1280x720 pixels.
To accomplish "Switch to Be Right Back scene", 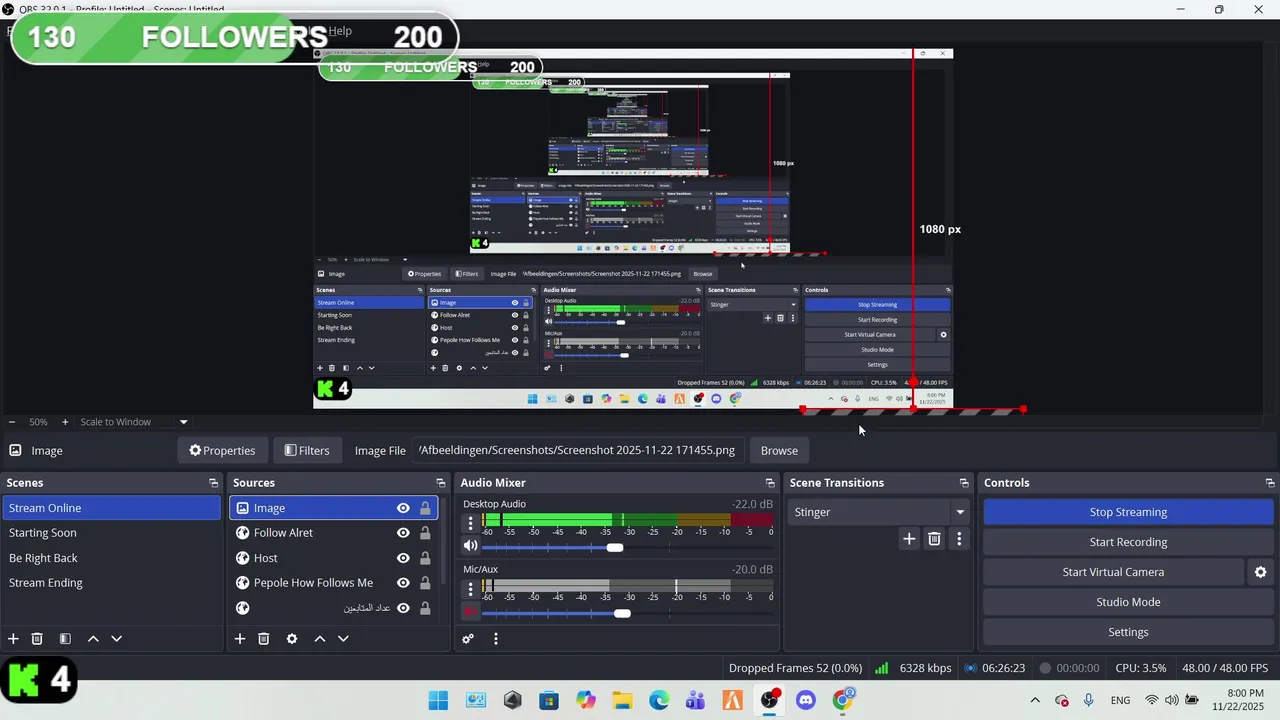I will 111,558.
